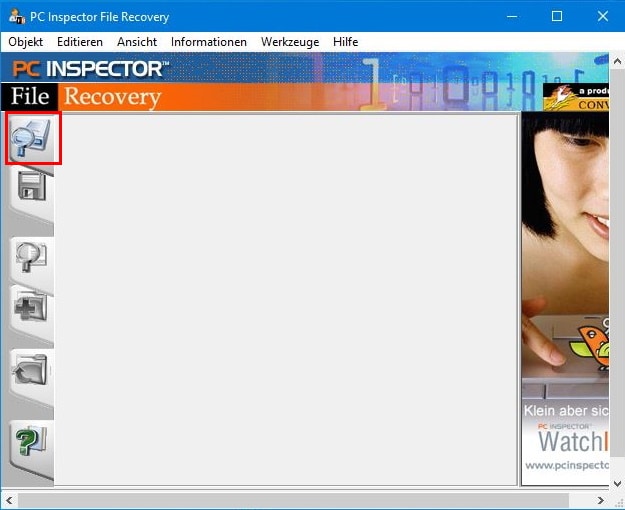
Task: Click the grayed find/search magnifier icon
Action: [x=31, y=257]
